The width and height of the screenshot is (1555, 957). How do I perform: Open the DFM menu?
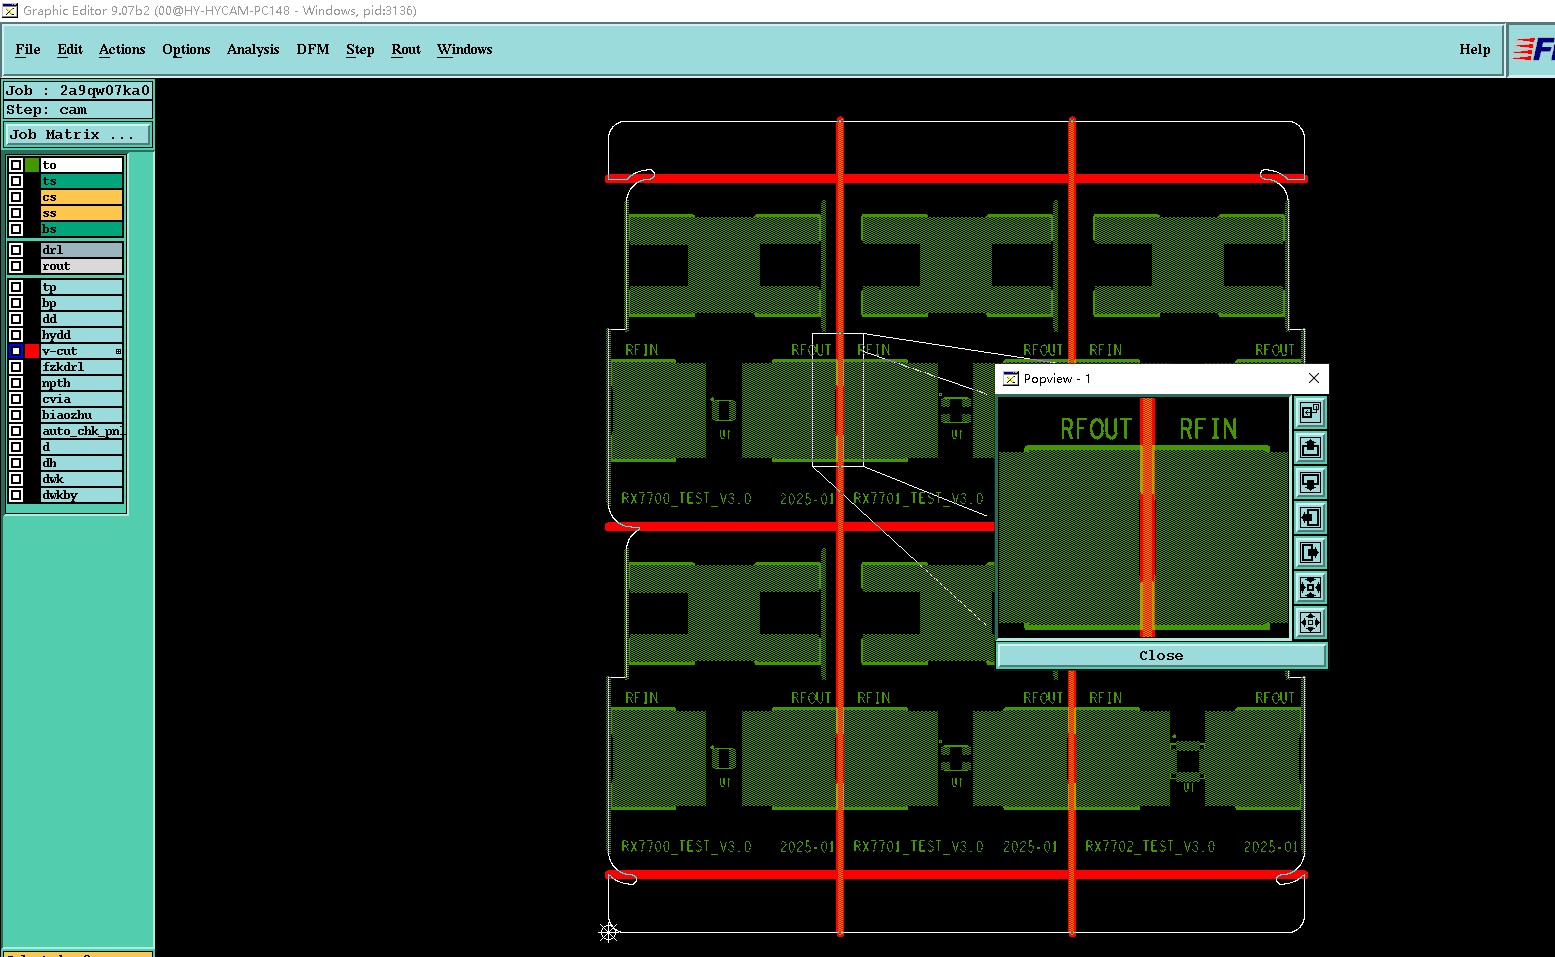point(313,49)
